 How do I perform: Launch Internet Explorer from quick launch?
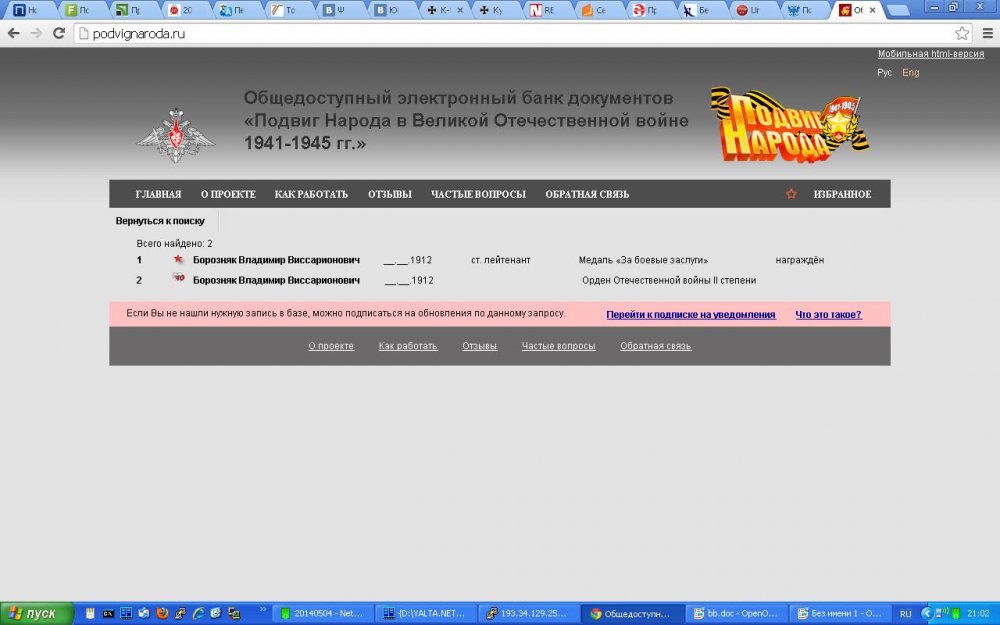click(198, 614)
